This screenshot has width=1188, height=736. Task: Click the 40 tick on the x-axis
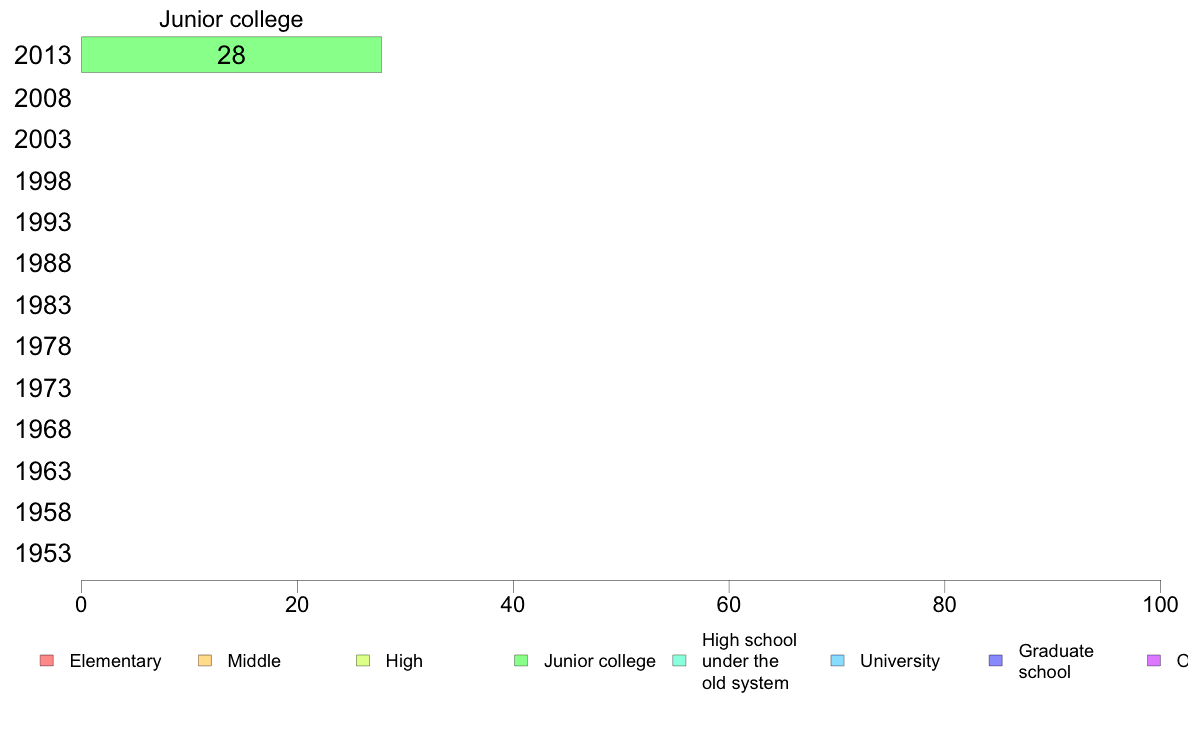point(513,604)
